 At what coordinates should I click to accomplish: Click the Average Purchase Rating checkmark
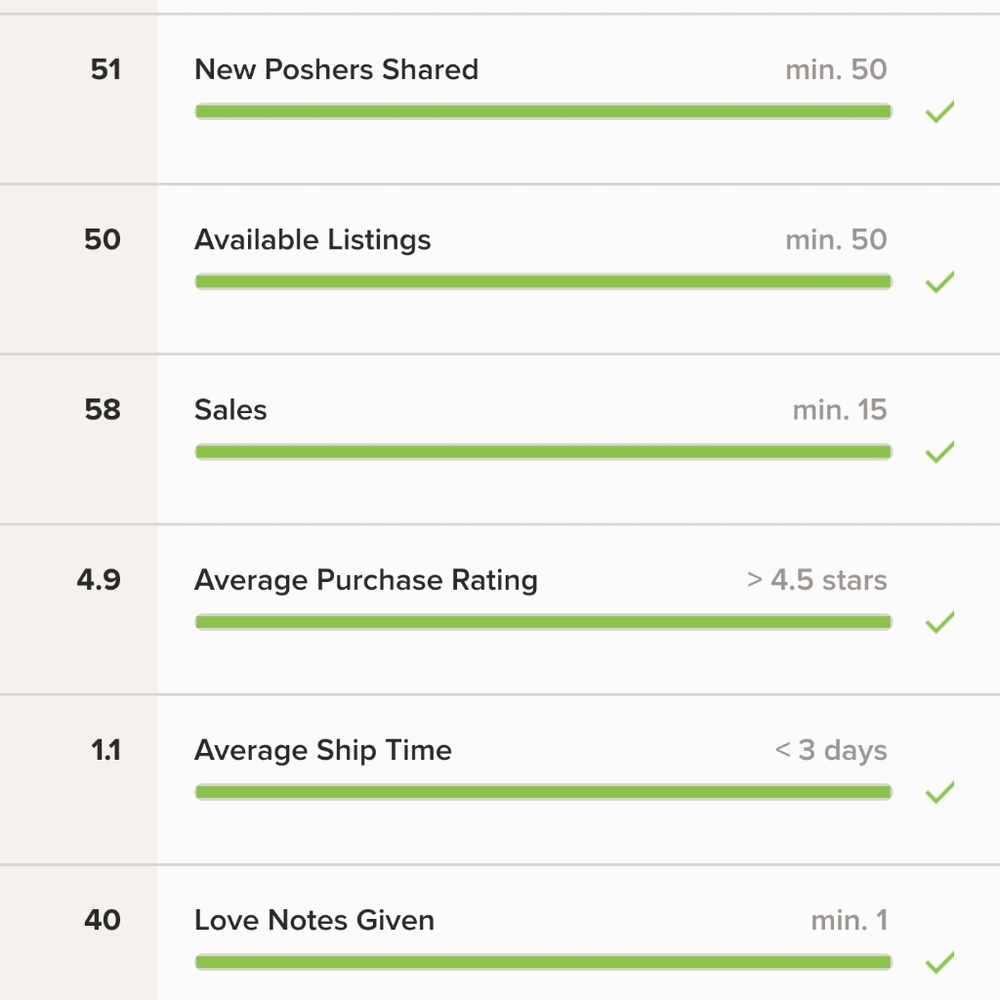(x=939, y=622)
